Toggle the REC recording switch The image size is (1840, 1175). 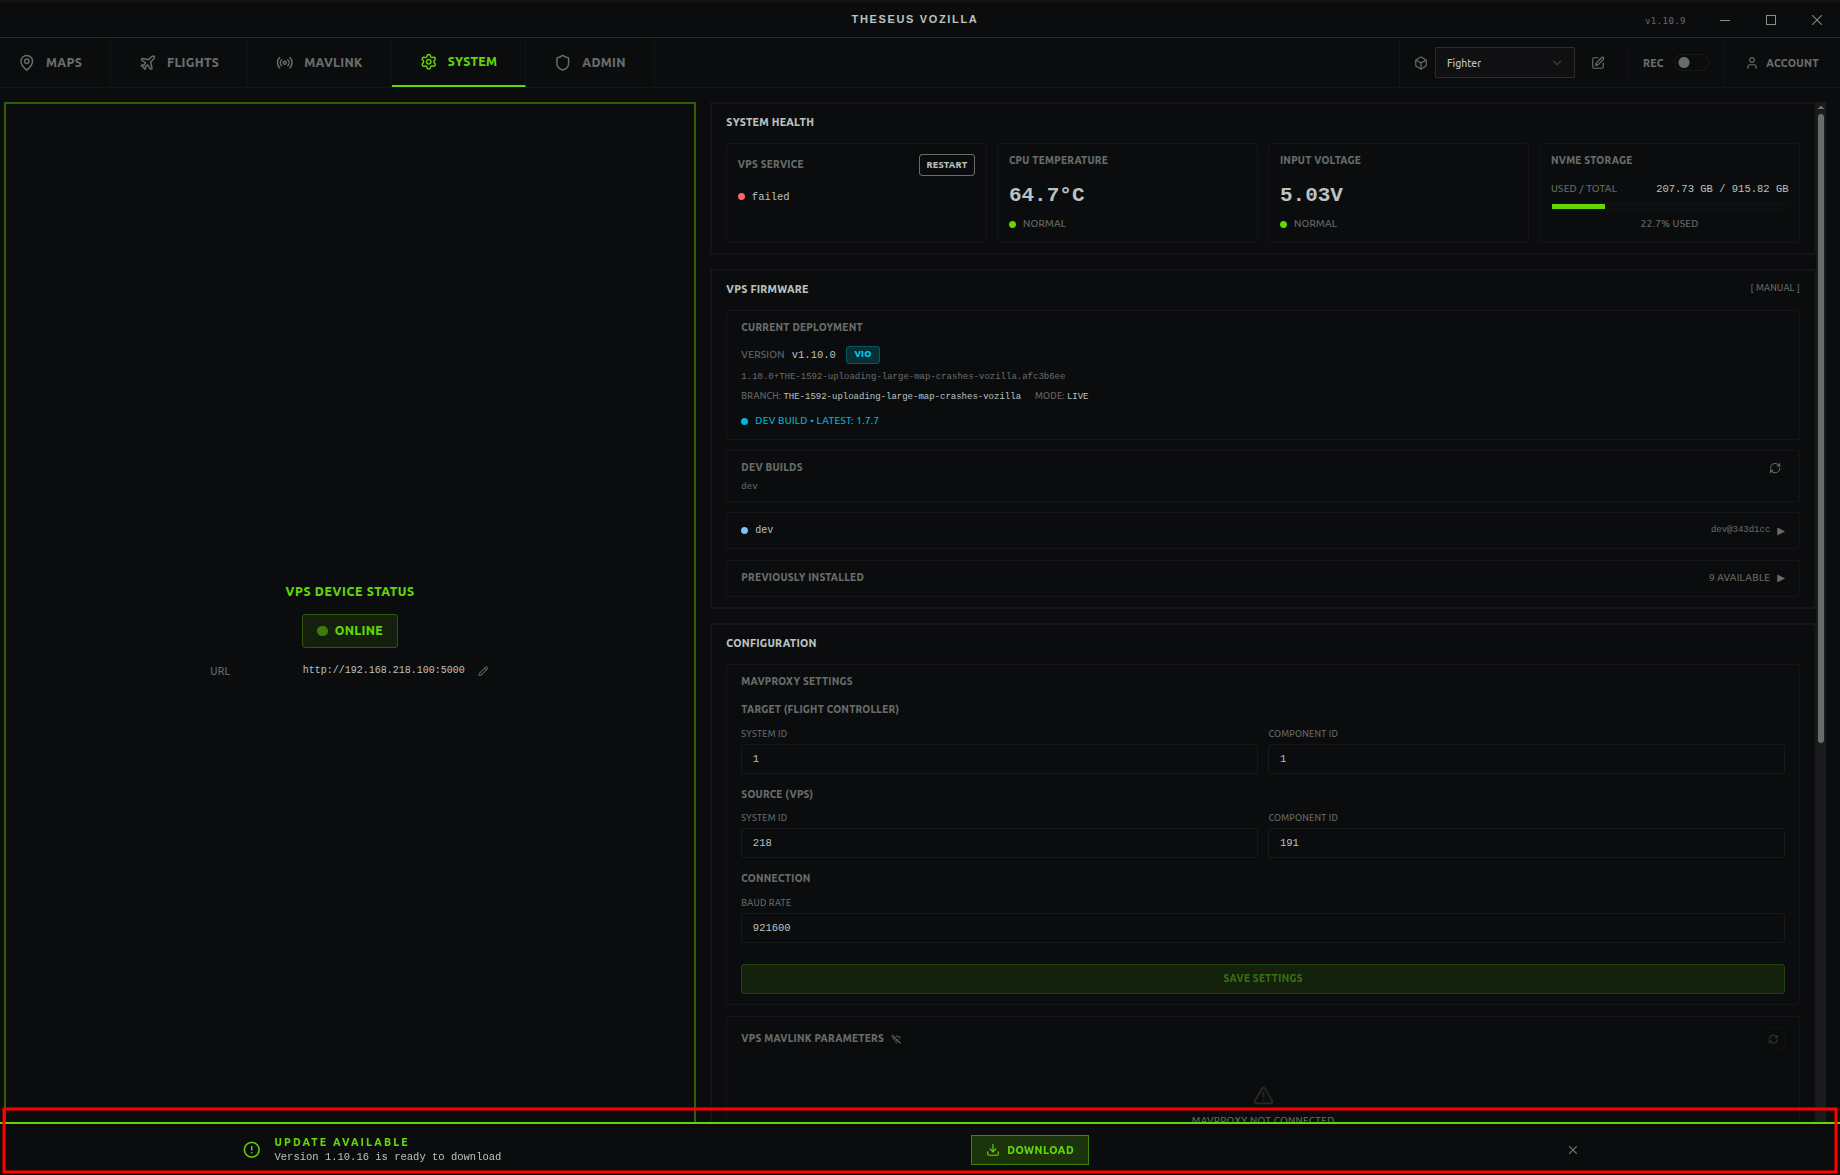point(1690,63)
